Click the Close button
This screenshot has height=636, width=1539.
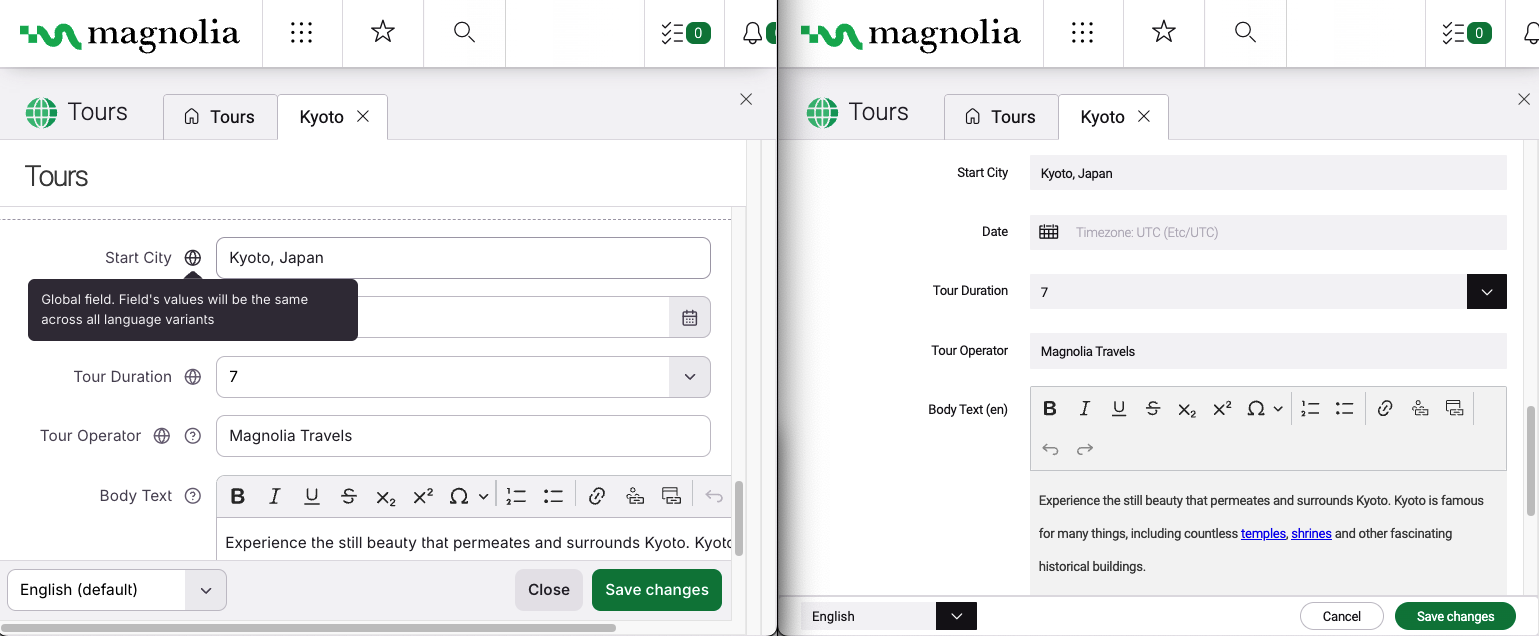(548, 590)
